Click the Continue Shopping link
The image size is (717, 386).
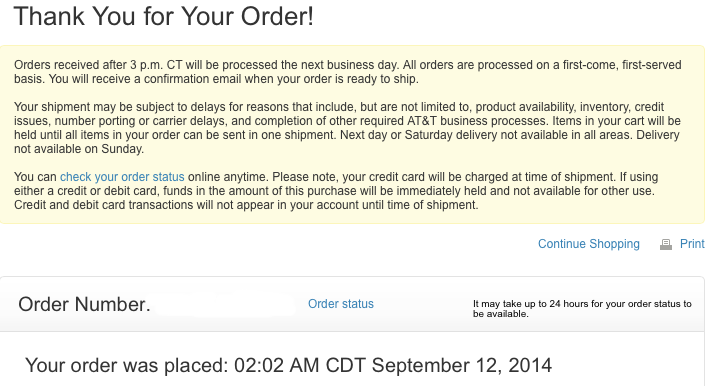[x=589, y=244]
